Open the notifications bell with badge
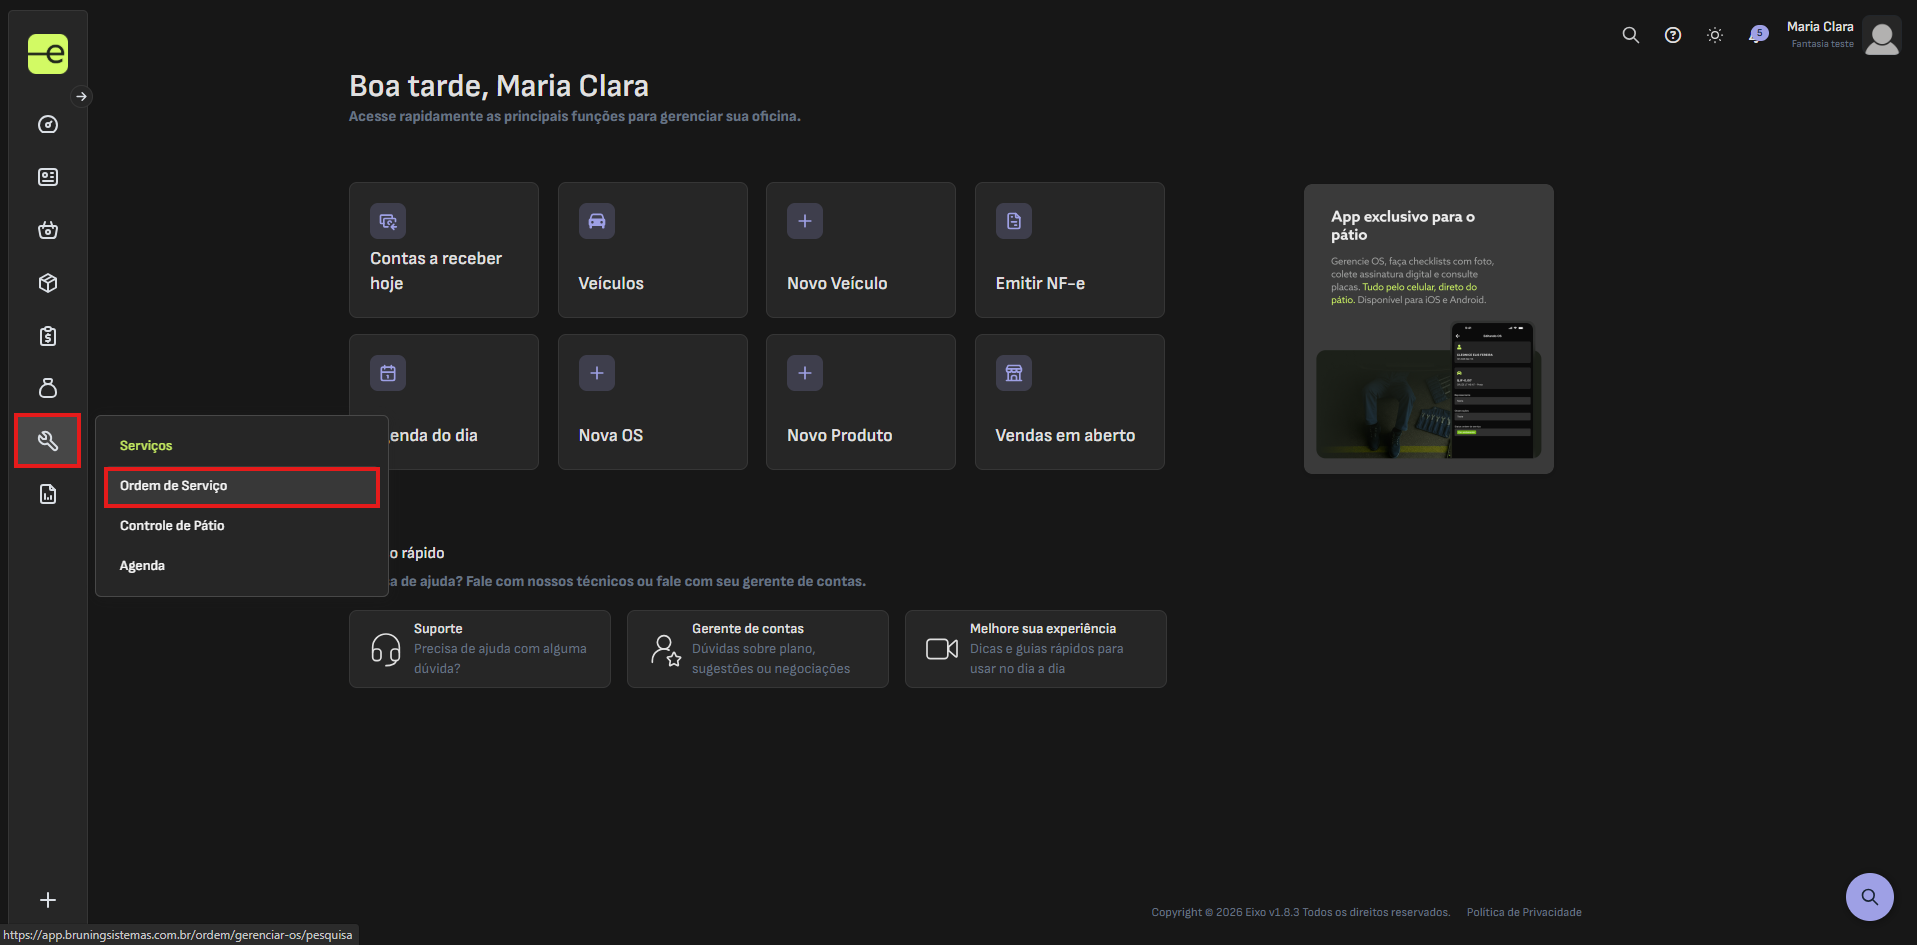Screen dimensions: 1917x945 tap(1757, 35)
